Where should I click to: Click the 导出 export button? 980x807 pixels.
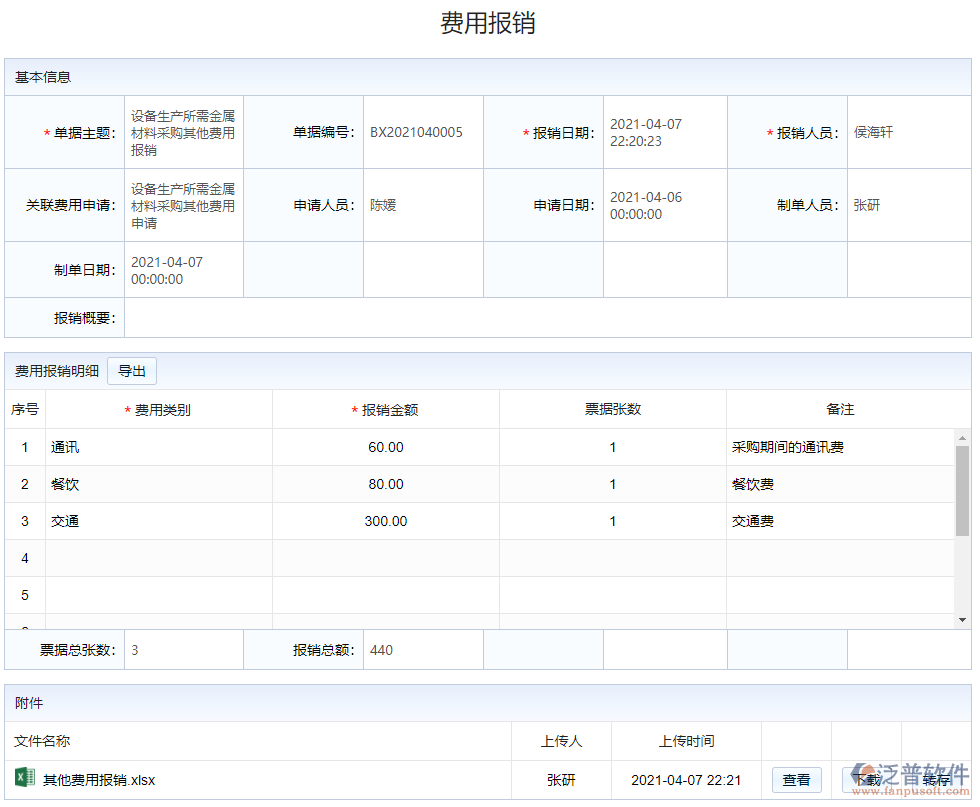pyautogui.click(x=131, y=370)
